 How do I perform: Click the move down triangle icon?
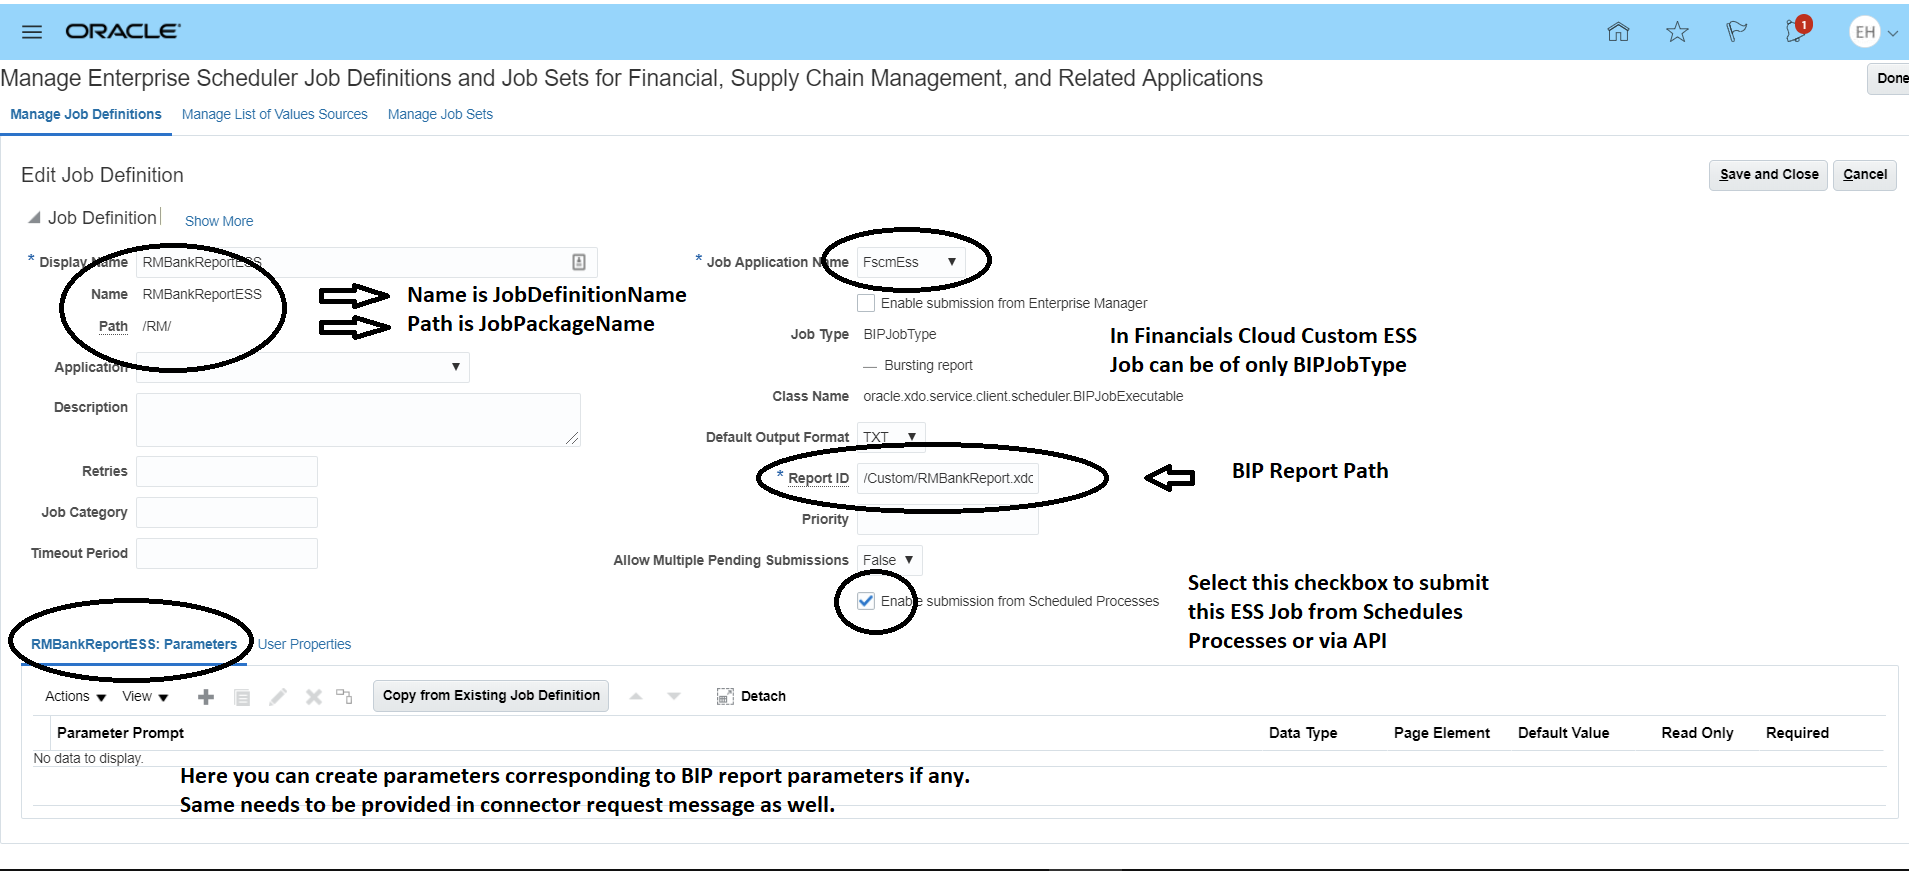674,696
